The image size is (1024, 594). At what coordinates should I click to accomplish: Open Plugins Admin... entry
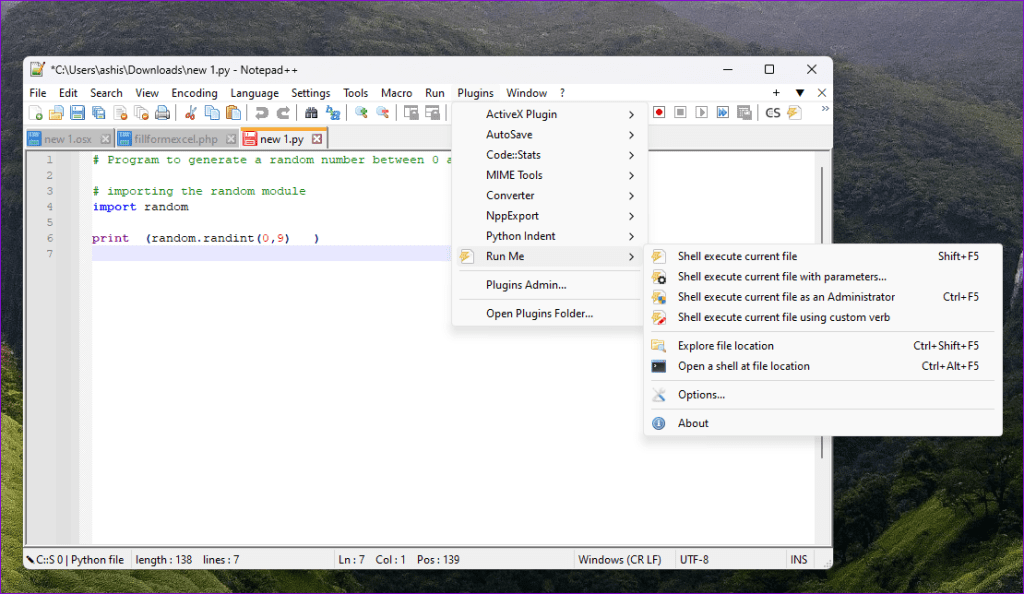coord(549,285)
